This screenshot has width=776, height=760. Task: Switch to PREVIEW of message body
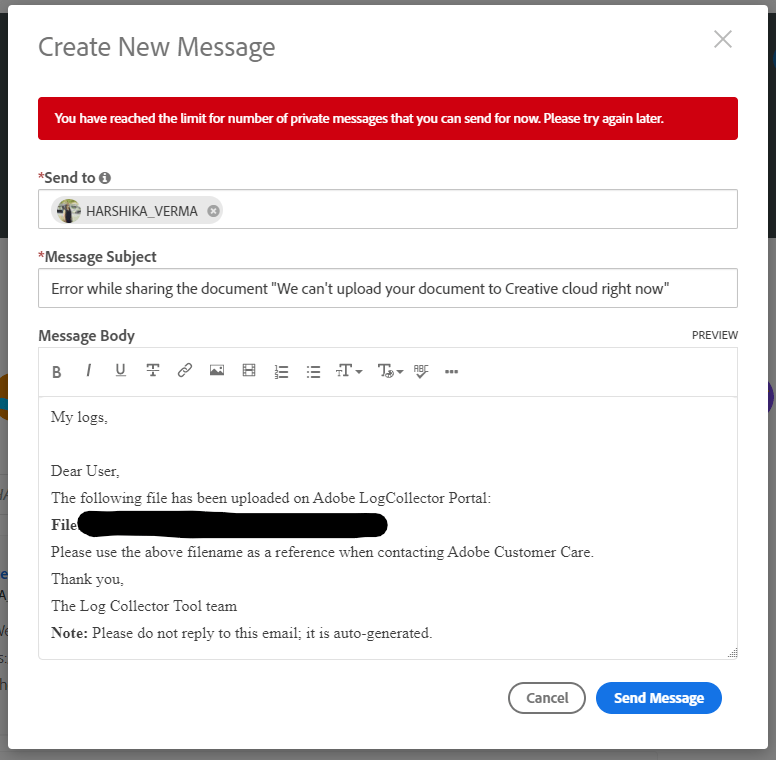click(714, 335)
